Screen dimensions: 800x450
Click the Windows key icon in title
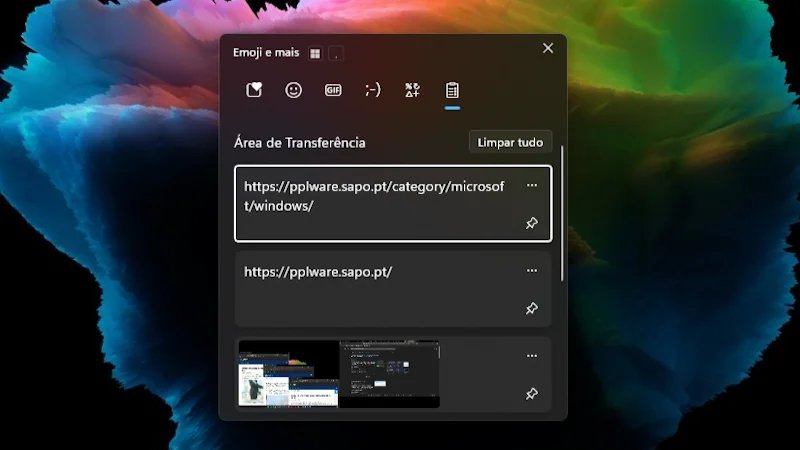[x=315, y=53]
